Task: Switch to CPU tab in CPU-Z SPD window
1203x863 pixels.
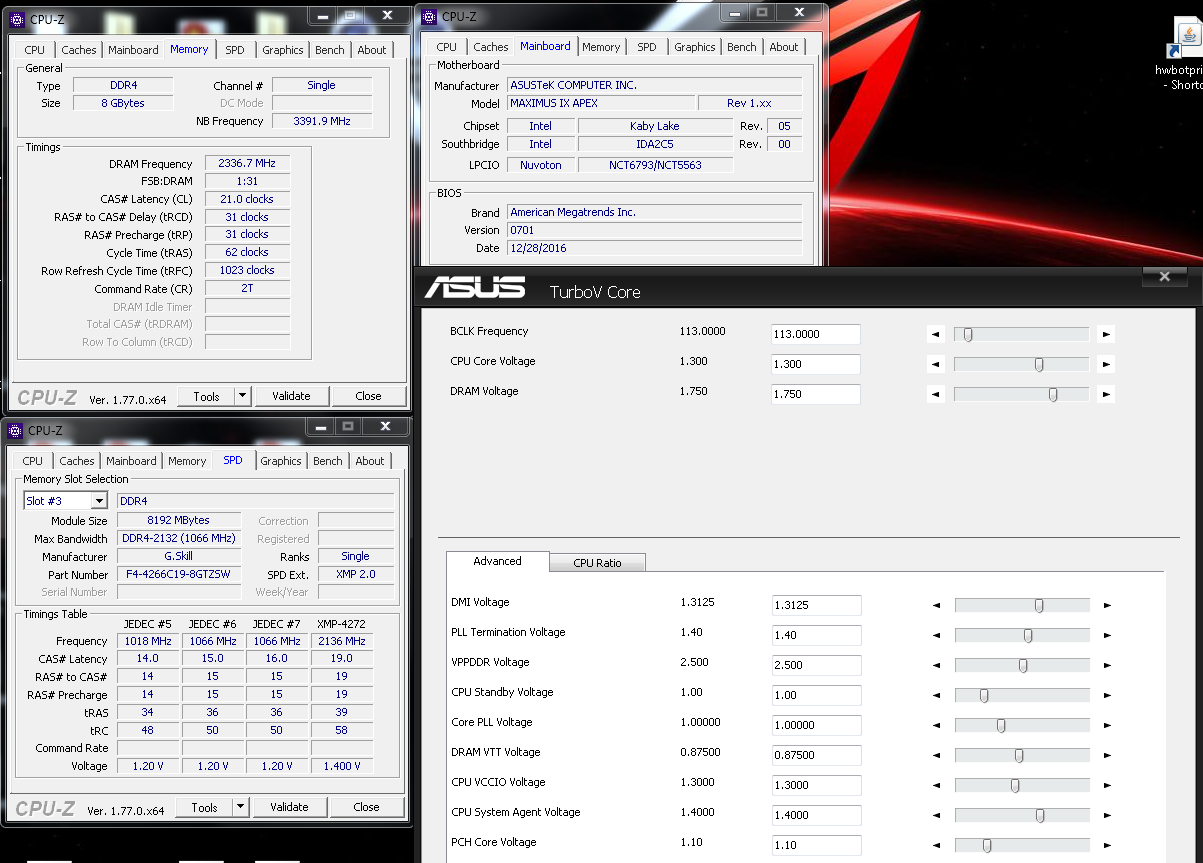Action: [33, 461]
